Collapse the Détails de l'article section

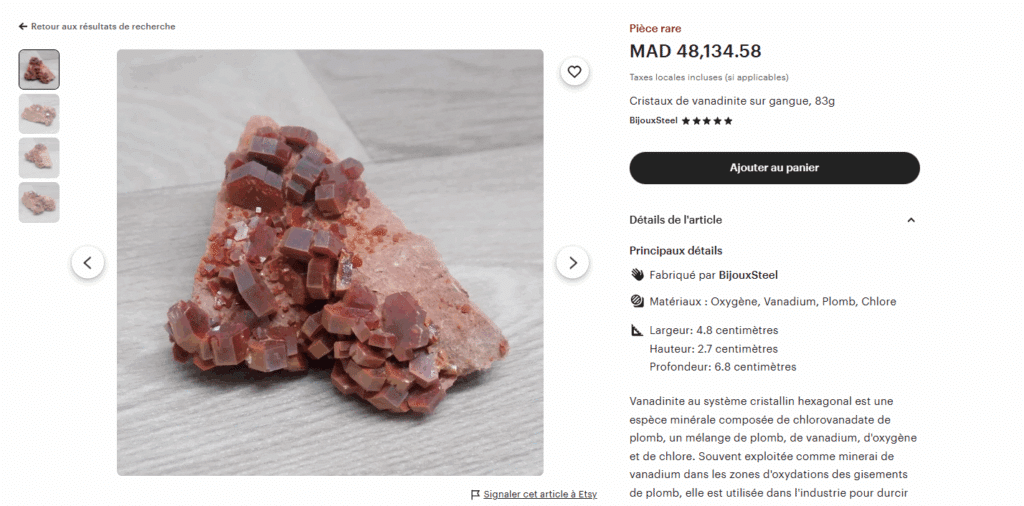coord(911,220)
